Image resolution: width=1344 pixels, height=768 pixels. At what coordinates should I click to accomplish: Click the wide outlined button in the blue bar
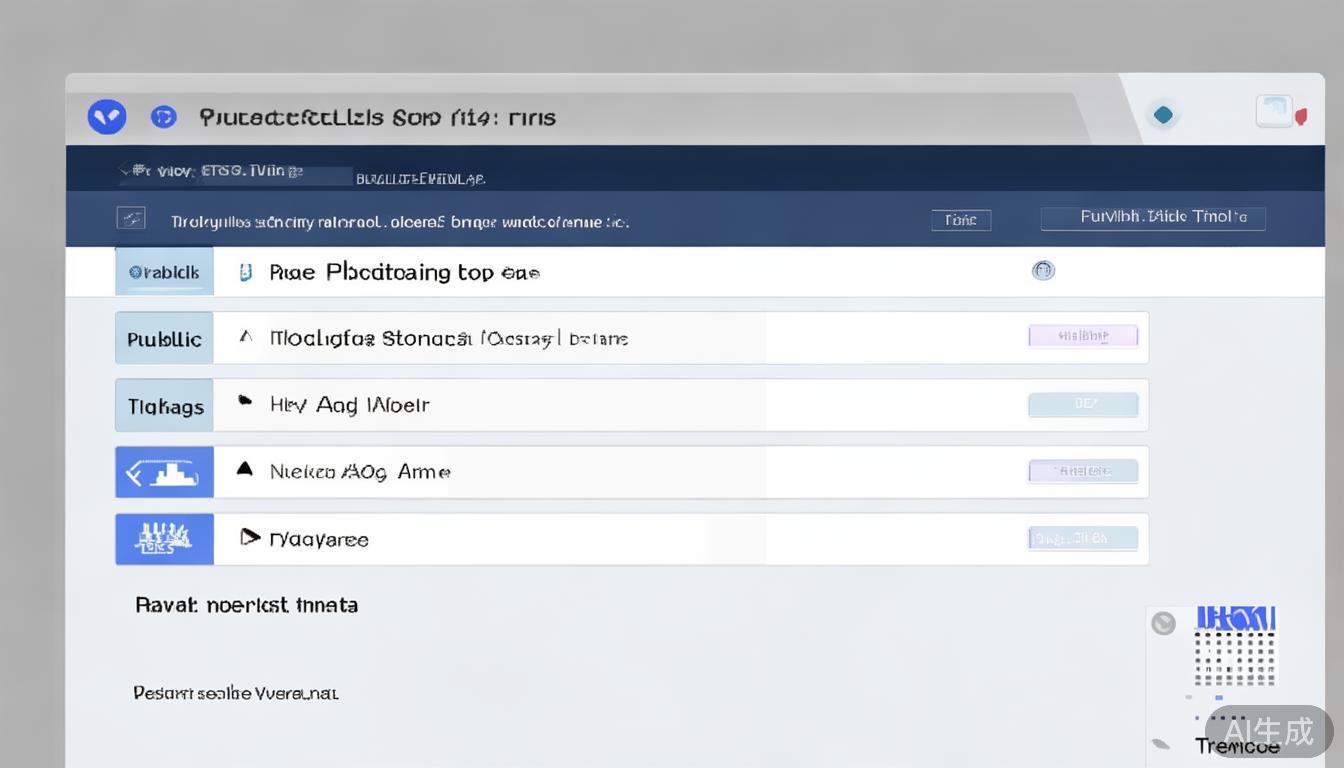pyautogui.click(x=1152, y=217)
